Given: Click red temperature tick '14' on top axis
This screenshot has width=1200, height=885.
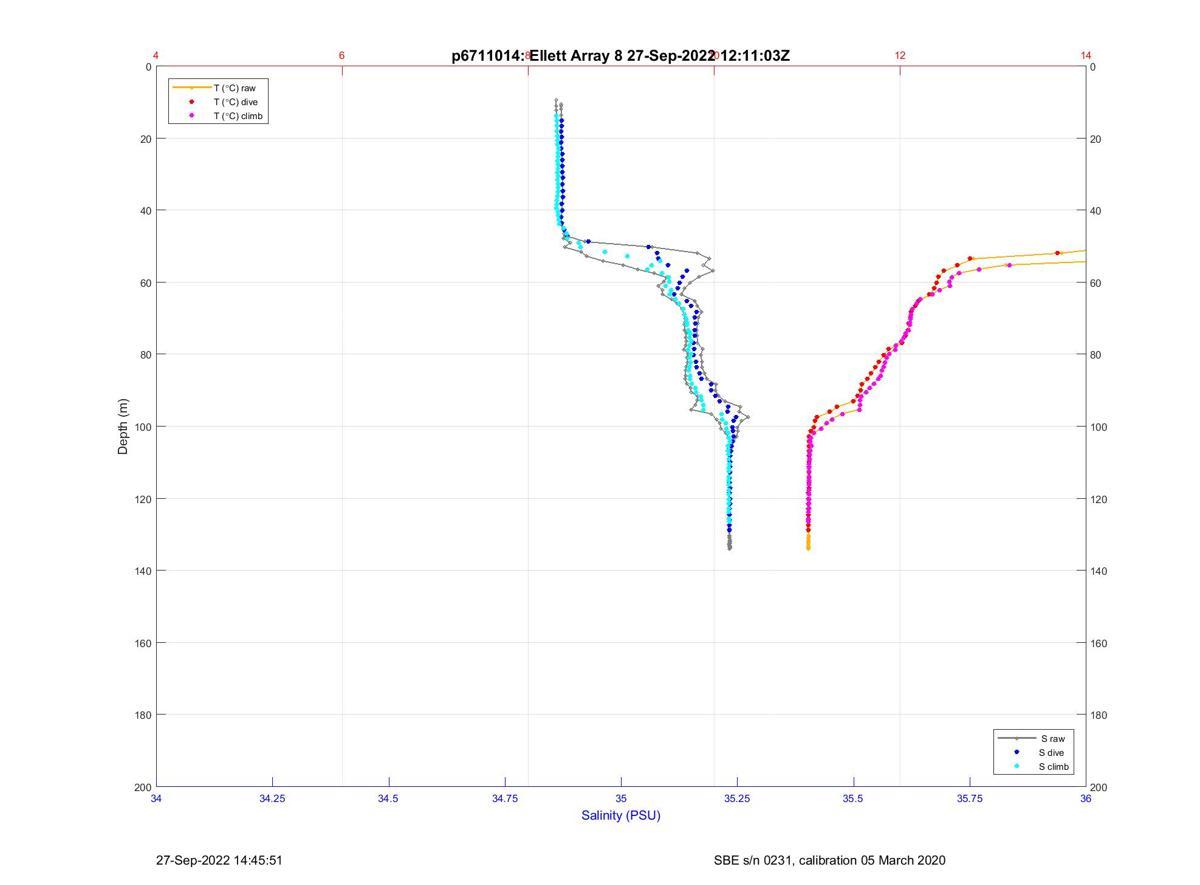Looking at the screenshot, I should point(1086,56).
